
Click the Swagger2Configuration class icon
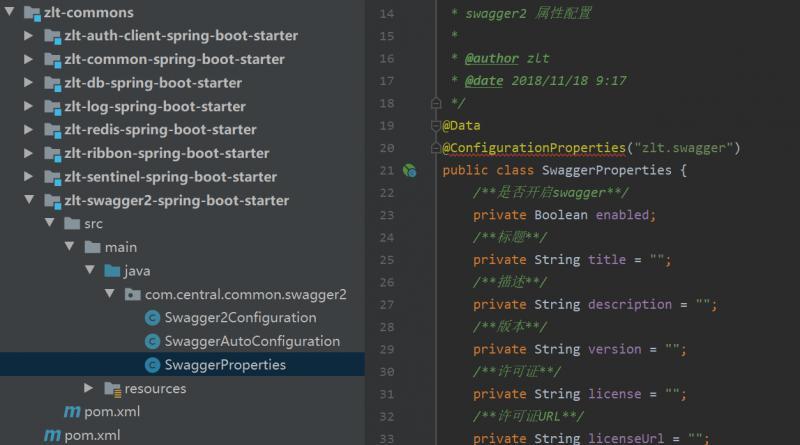tap(153, 318)
